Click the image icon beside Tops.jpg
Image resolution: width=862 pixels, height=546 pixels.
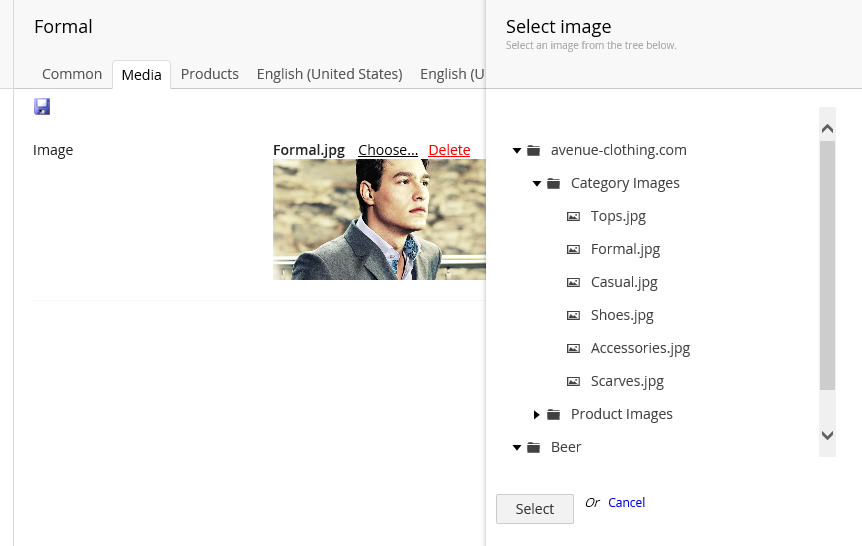click(573, 217)
